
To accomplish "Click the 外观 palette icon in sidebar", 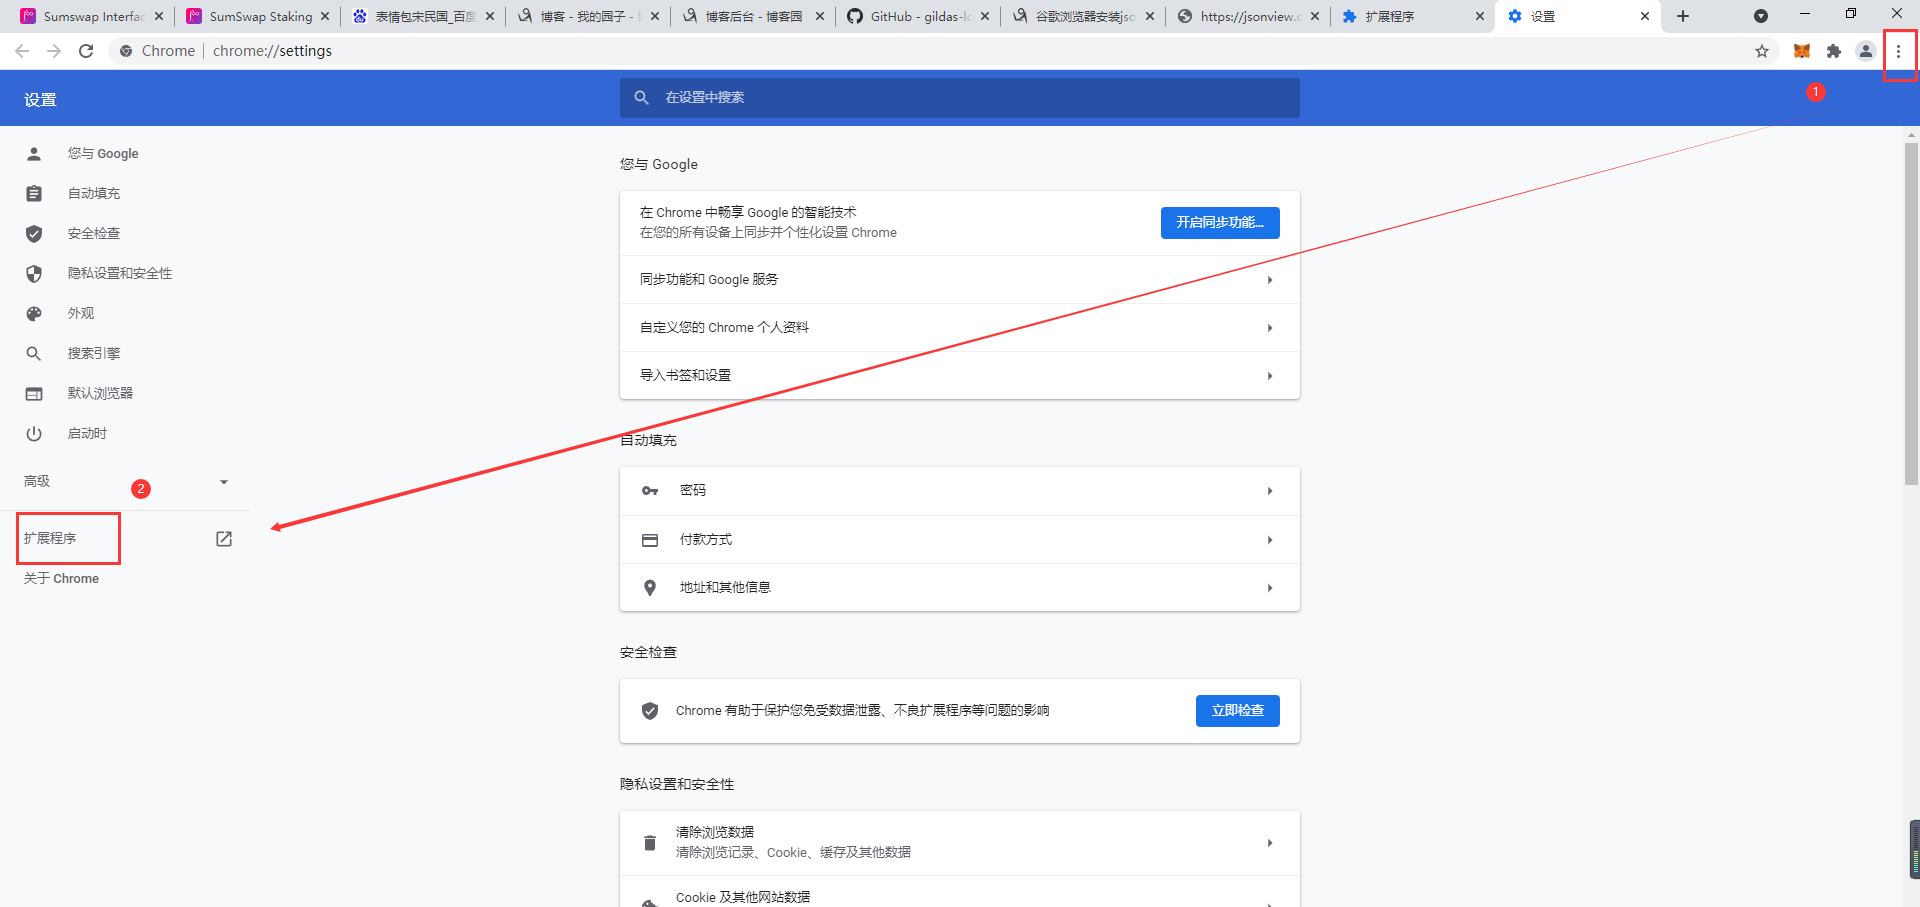I will click(34, 313).
